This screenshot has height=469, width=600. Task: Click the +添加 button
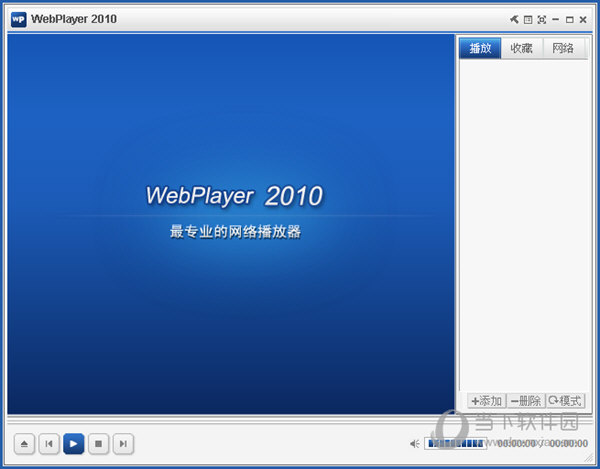click(x=487, y=401)
